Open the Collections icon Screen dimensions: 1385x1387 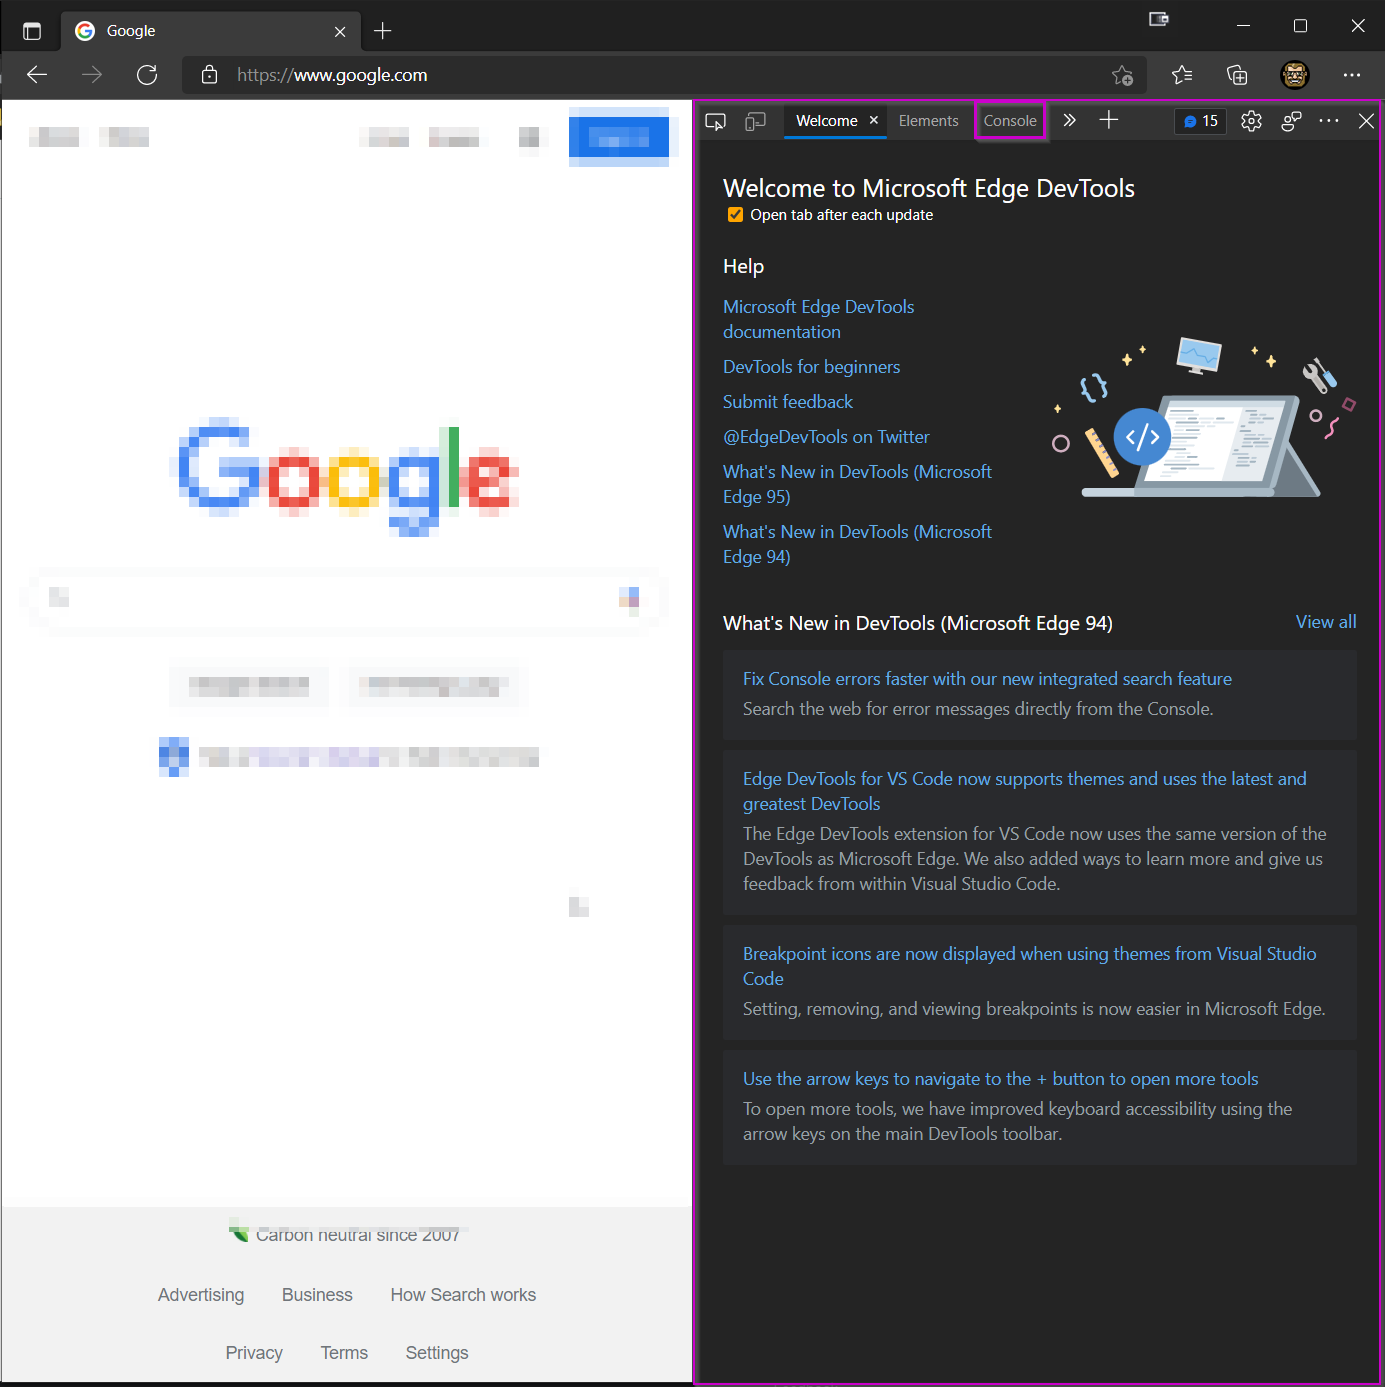point(1237,75)
